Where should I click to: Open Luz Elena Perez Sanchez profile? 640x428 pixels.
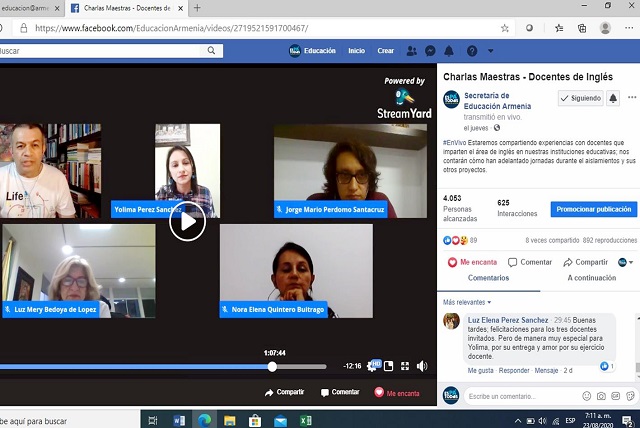tap(508, 320)
